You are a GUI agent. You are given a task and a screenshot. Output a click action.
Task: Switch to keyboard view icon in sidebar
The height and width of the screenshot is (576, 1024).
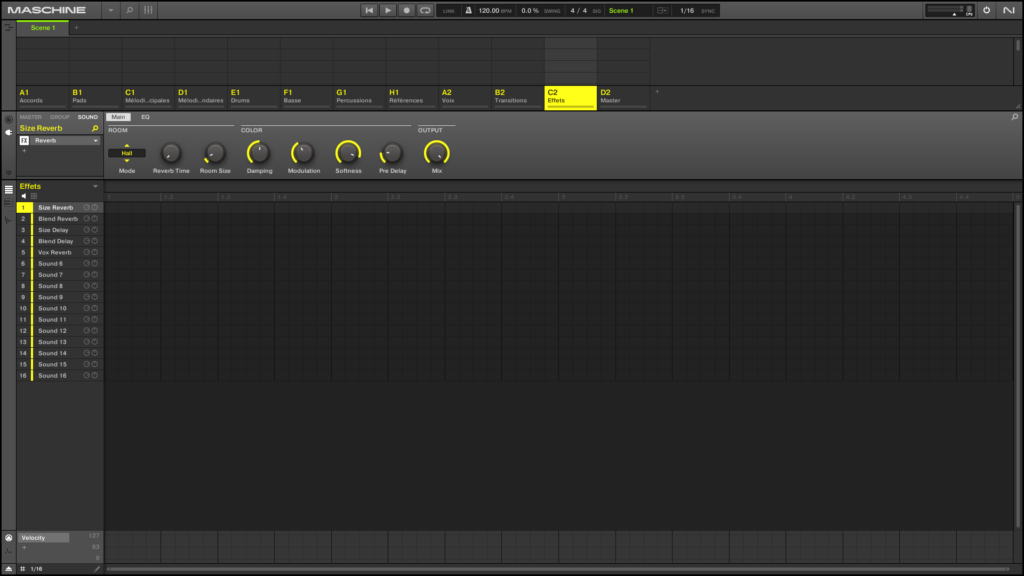[x=8, y=204]
